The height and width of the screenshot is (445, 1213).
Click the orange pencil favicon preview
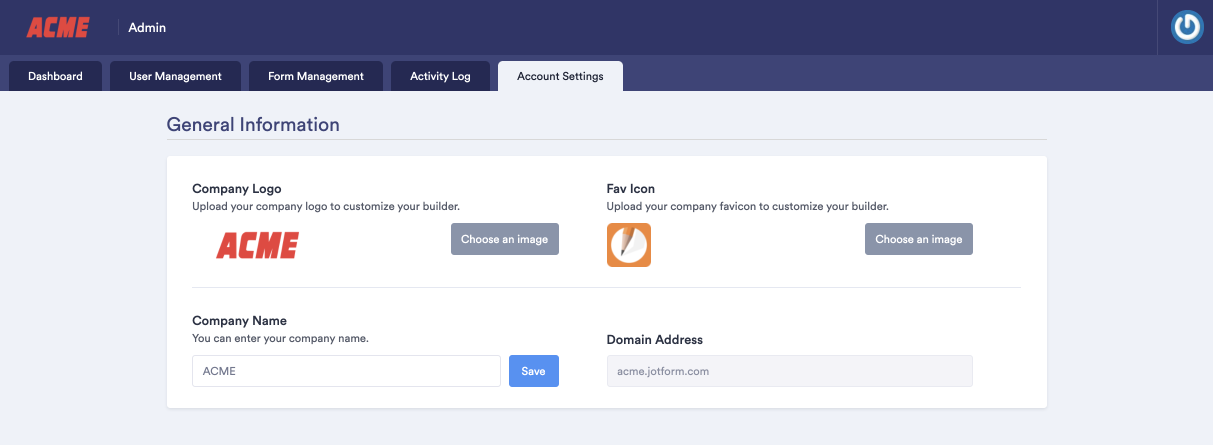coord(629,245)
